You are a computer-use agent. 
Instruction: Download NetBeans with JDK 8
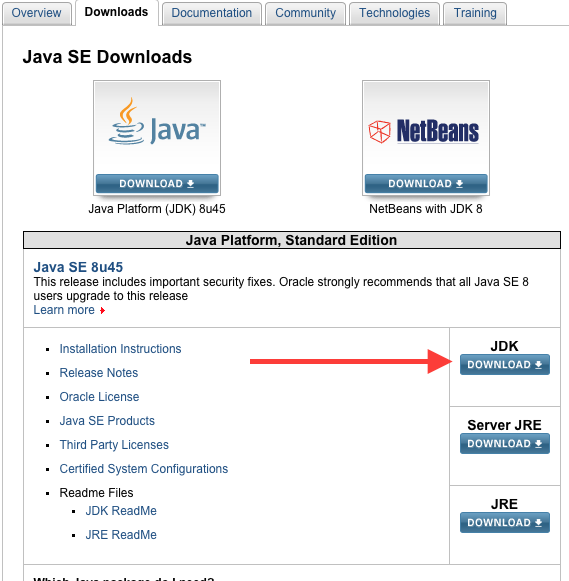tap(426, 184)
